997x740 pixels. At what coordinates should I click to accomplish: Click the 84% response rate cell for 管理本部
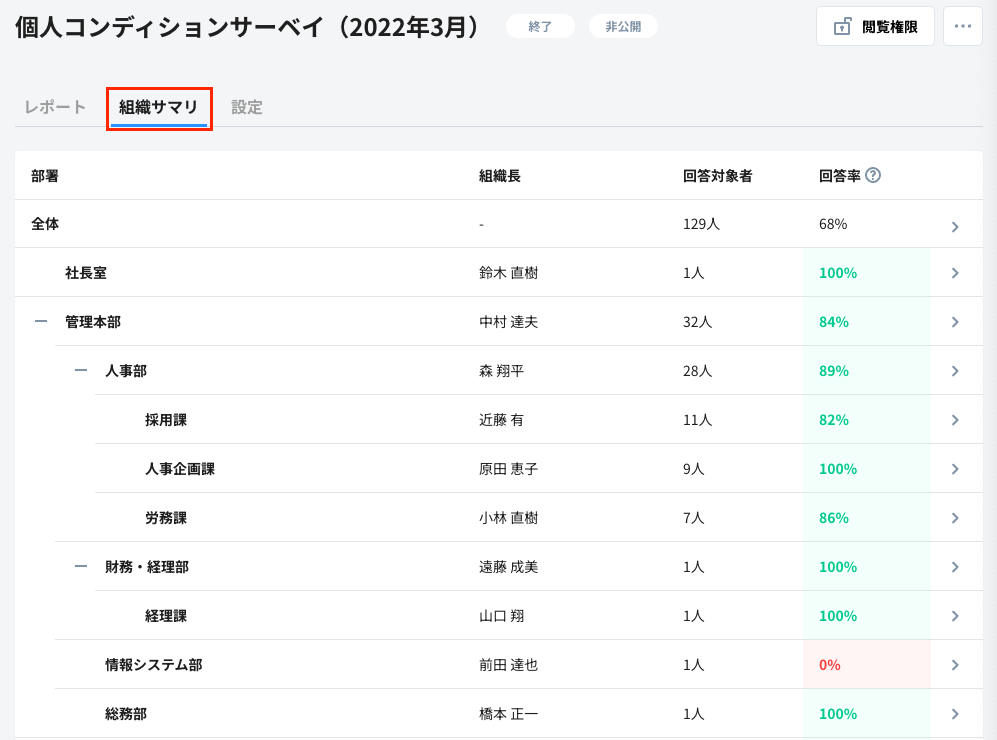click(834, 321)
